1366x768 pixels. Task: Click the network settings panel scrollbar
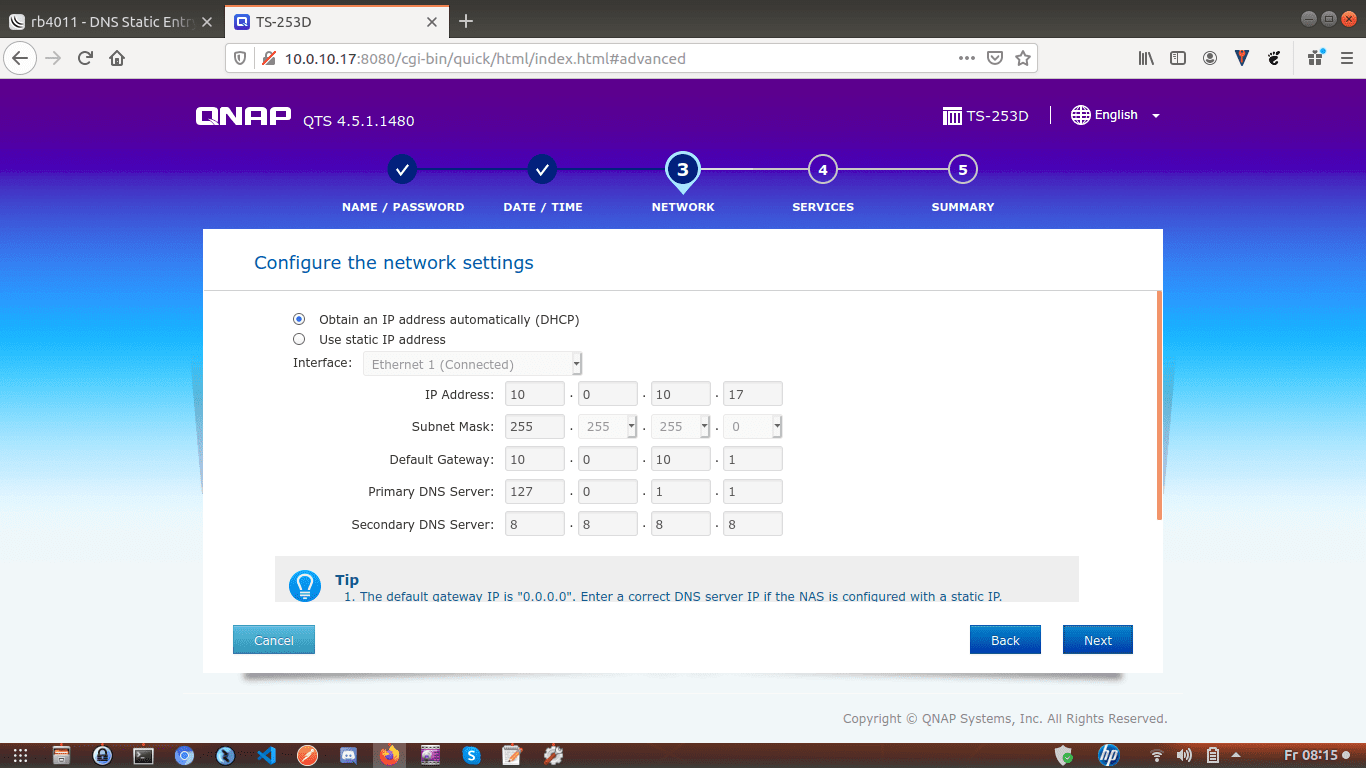(1160, 405)
